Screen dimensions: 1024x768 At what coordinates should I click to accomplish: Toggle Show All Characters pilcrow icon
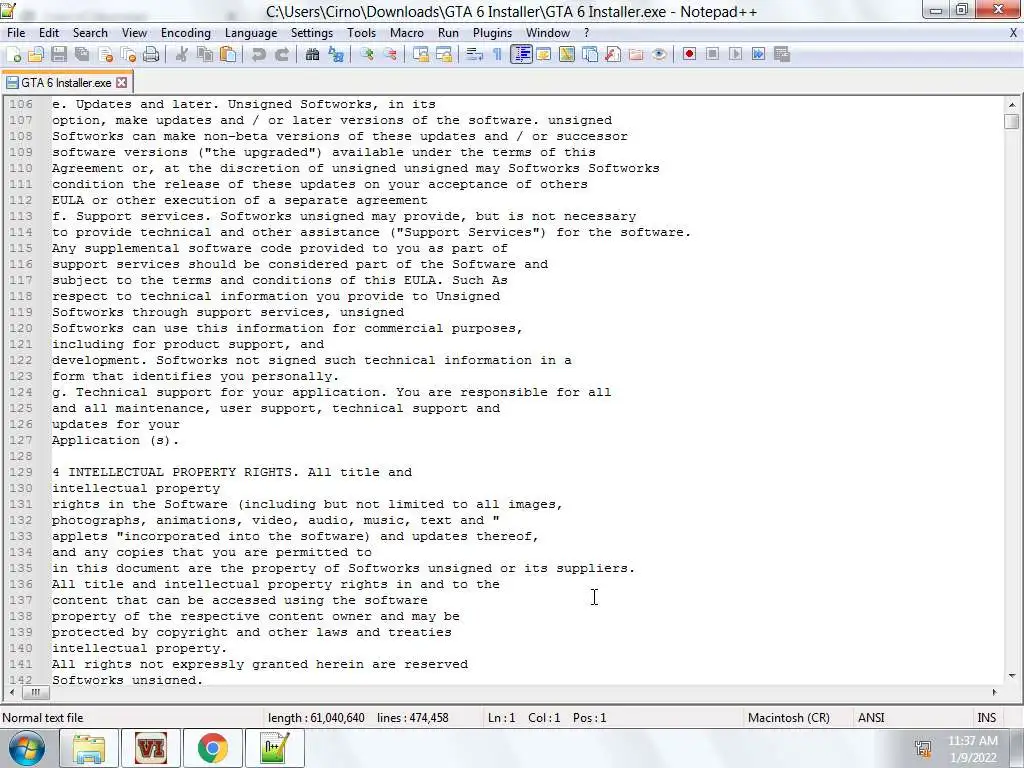click(x=498, y=55)
